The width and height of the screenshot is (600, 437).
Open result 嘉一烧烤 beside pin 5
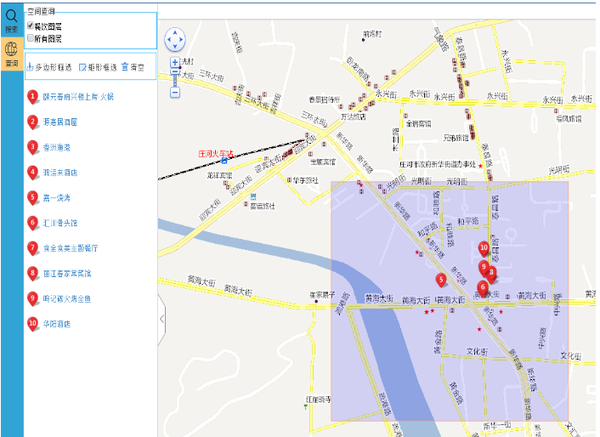[57, 198]
